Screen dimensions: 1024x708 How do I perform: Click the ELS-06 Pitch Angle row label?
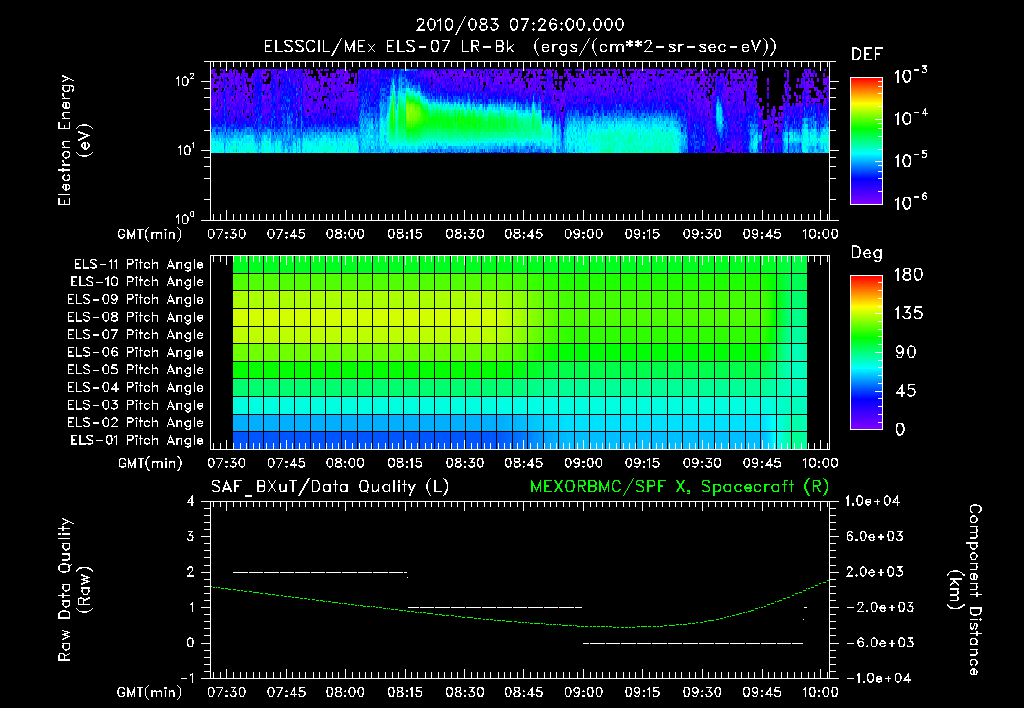point(136,353)
